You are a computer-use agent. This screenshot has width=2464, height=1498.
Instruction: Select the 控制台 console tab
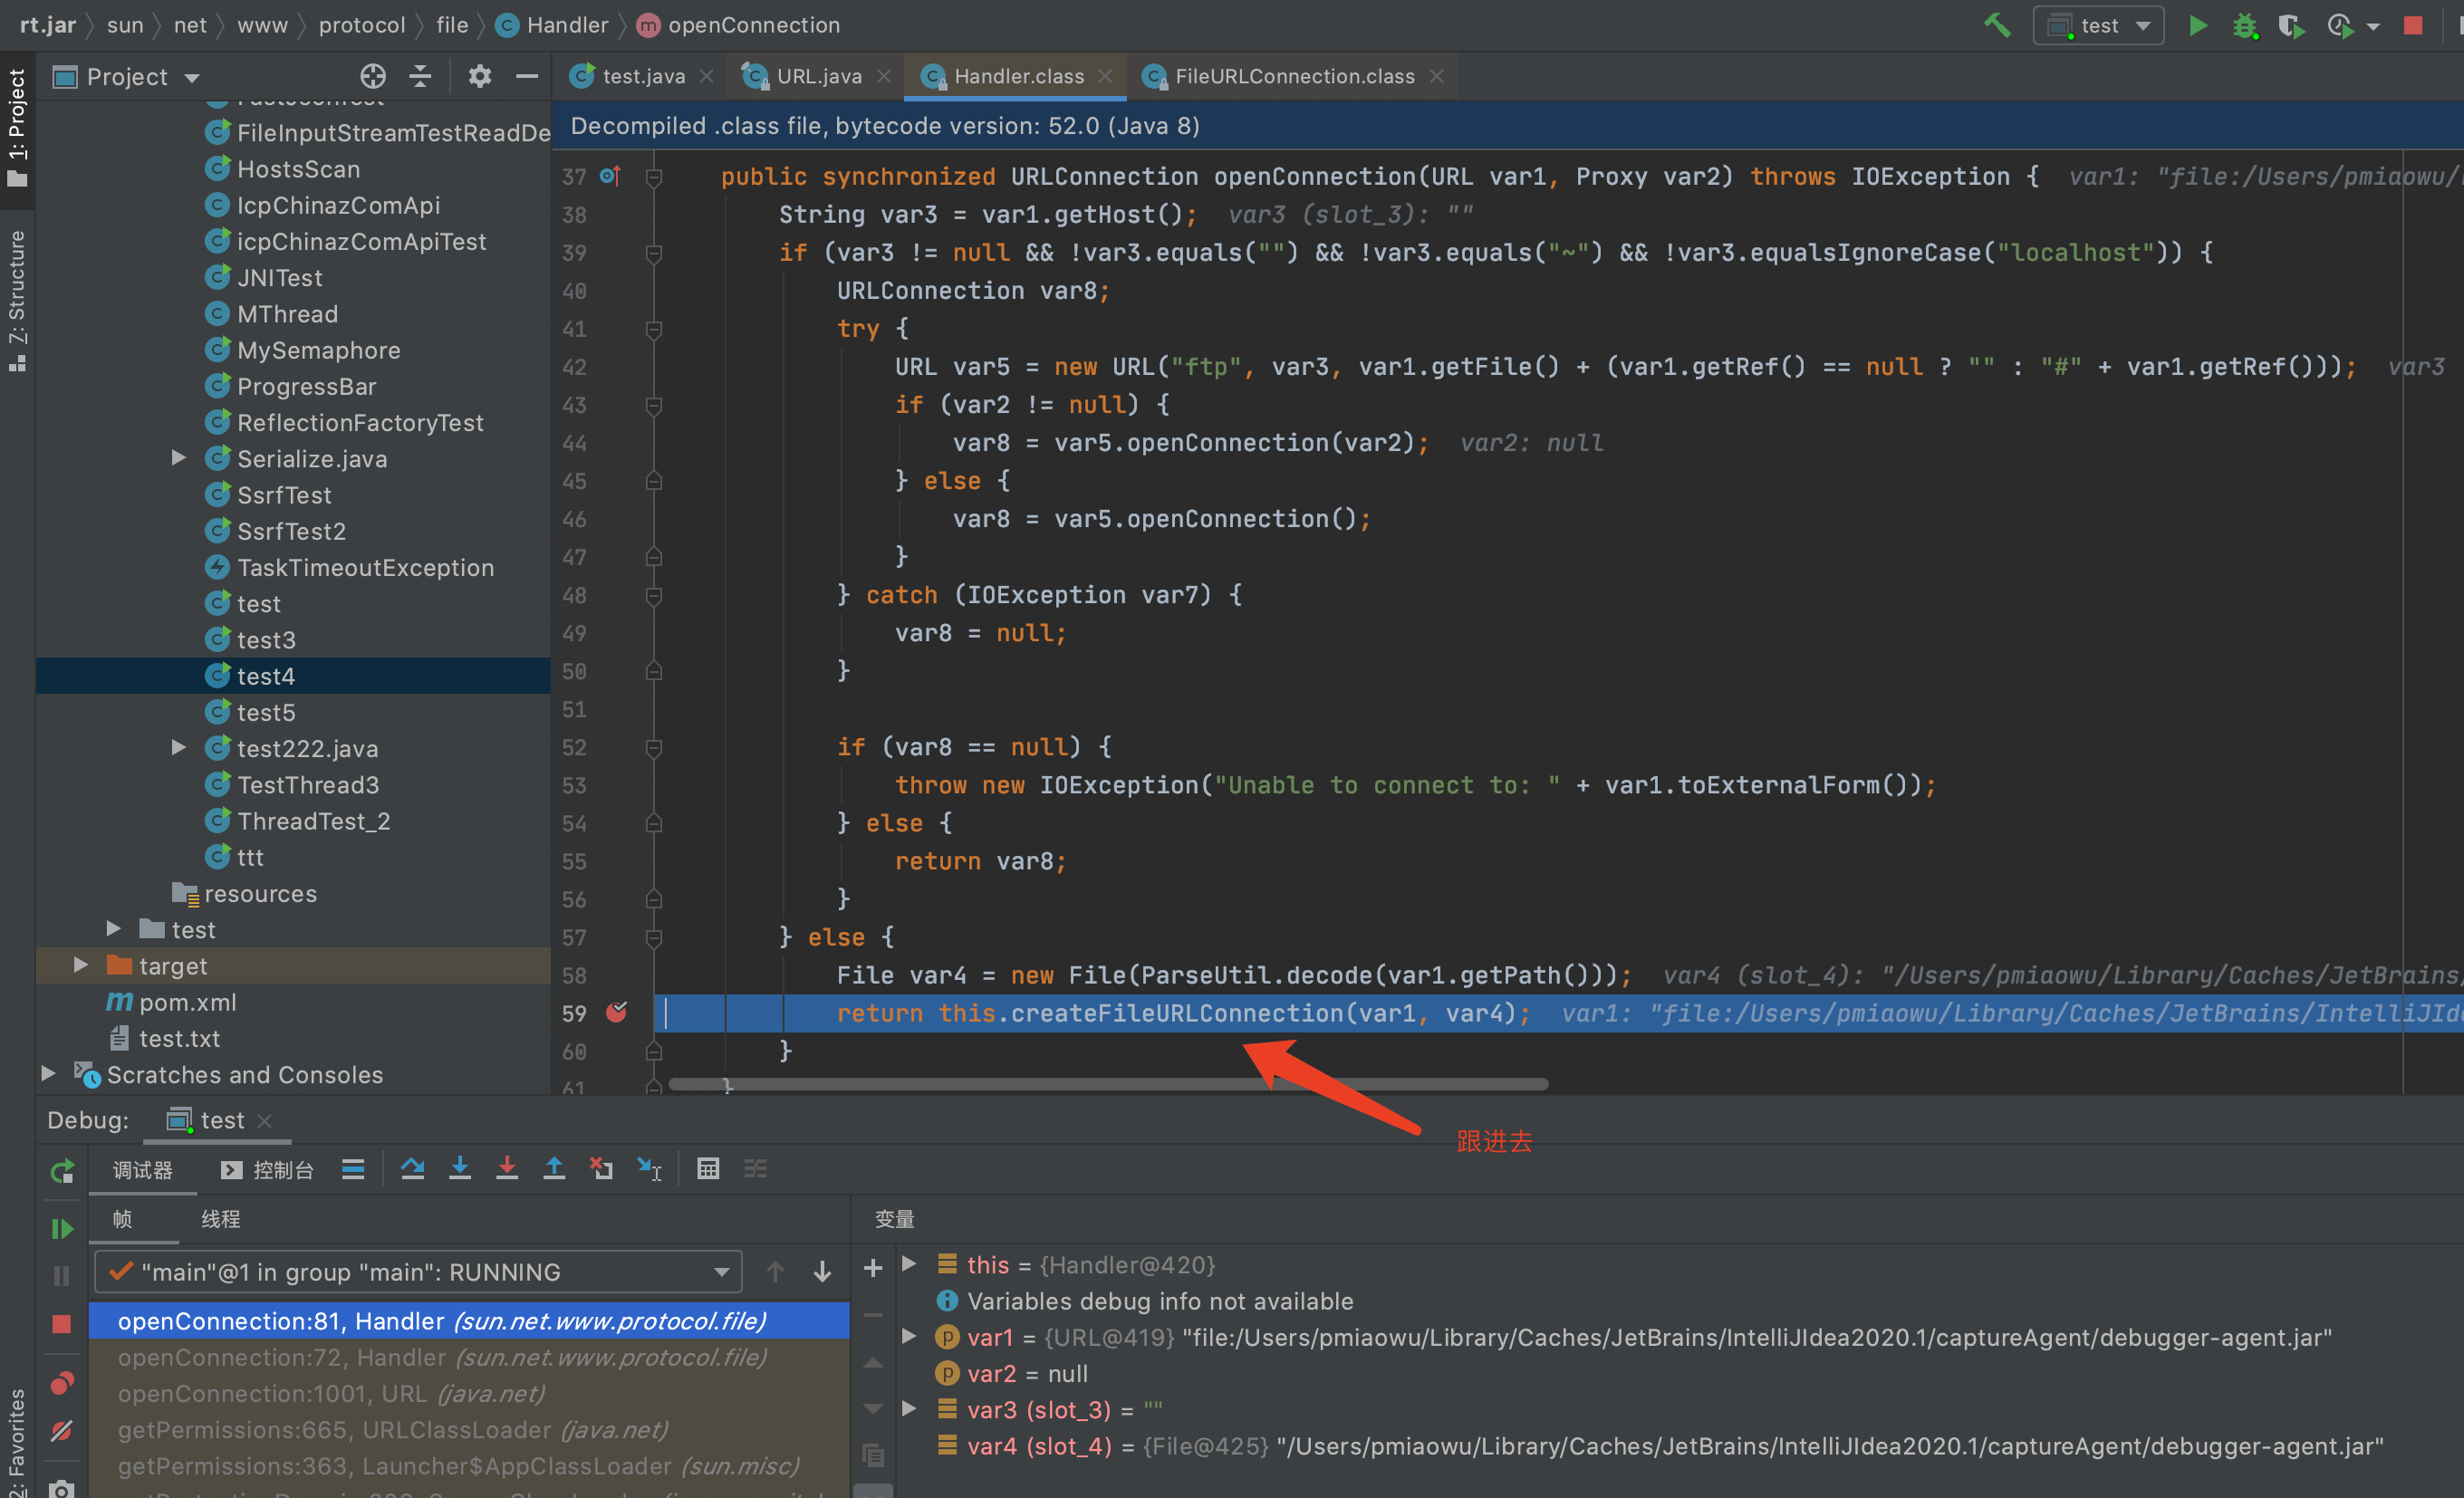pos(267,1169)
